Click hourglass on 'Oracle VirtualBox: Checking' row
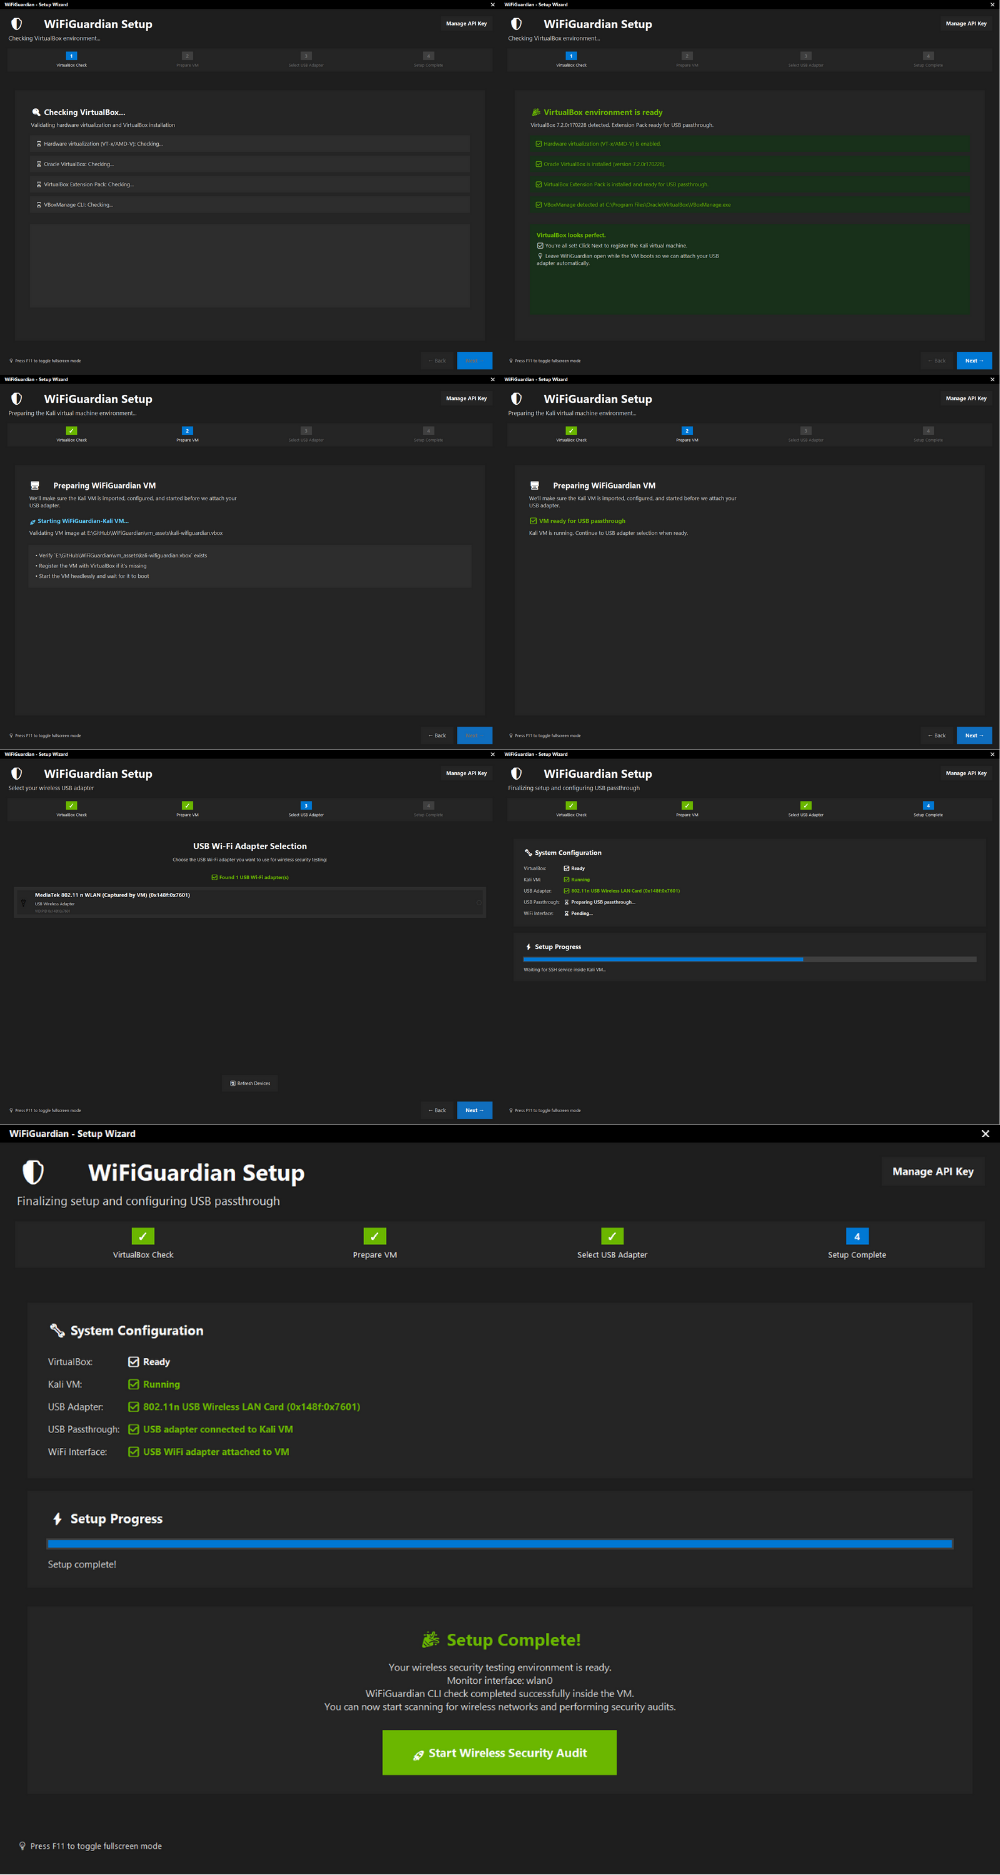 click(39, 164)
